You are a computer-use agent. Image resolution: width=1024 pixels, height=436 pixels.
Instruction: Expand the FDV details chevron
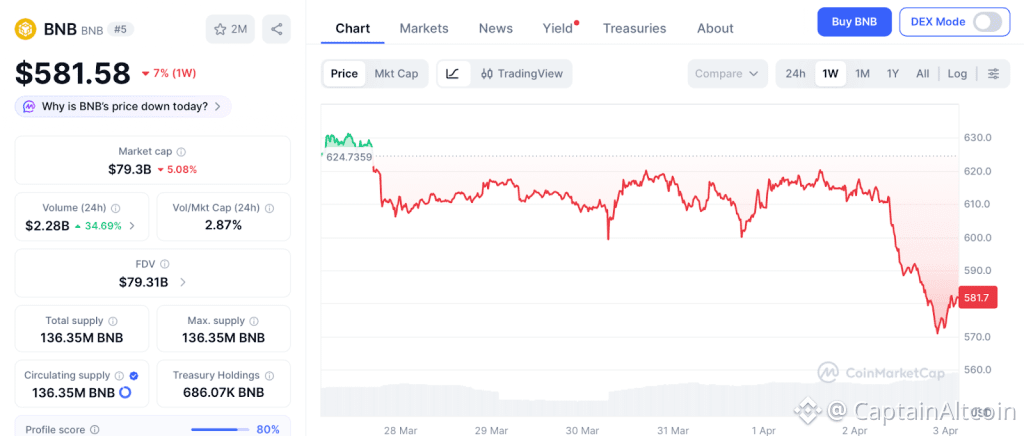(181, 283)
